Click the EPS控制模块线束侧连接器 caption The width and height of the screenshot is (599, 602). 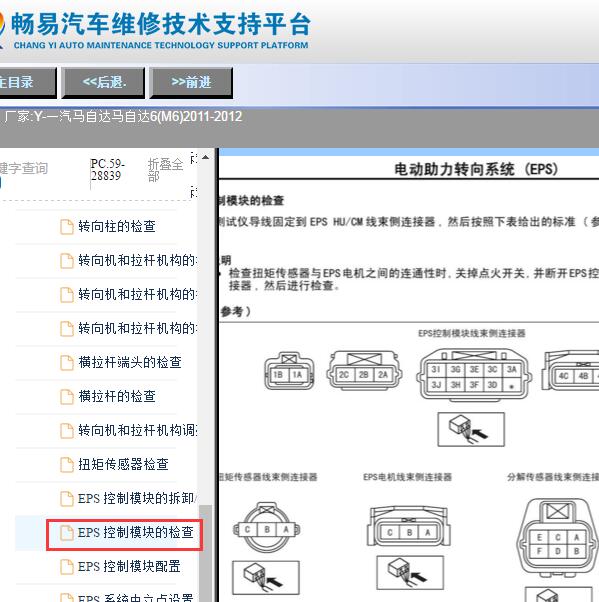point(472,333)
